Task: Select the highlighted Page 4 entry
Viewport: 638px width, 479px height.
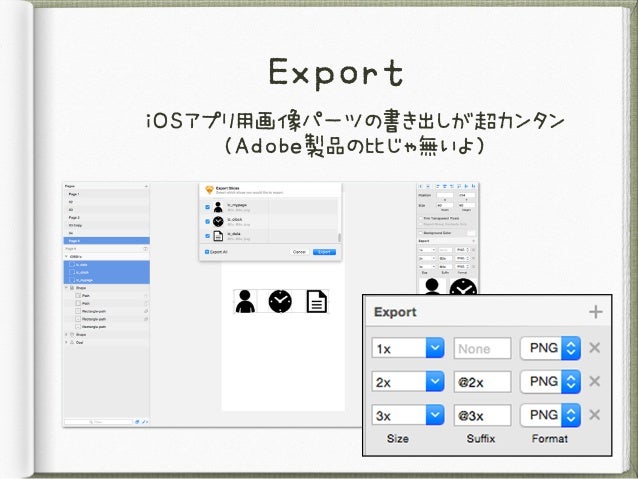Action: (x=74, y=241)
